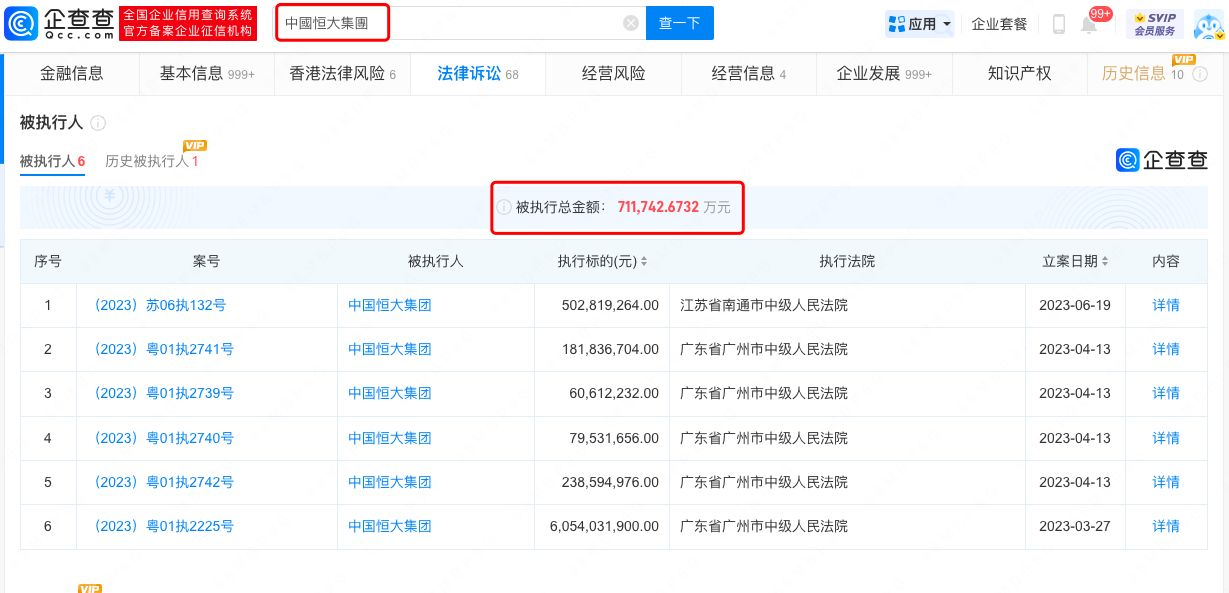Screen dimensions: 1229x593
Task: Click the info icon beside 被执行人 heading
Action: [98, 123]
